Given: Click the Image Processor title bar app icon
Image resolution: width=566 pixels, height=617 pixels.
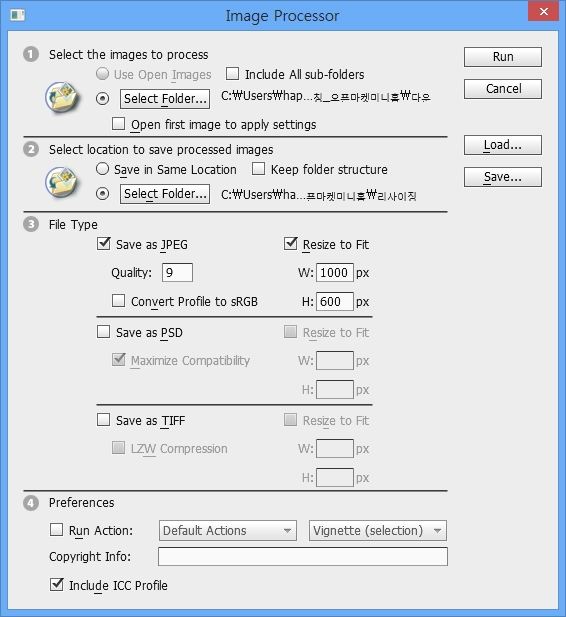Looking at the screenshot, I should coord(18,15).
